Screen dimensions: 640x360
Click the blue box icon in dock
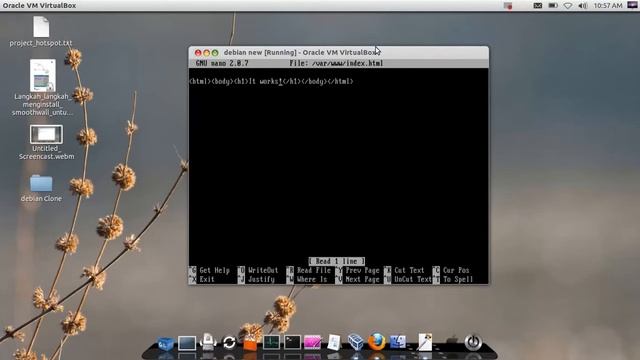coord(165,343)
